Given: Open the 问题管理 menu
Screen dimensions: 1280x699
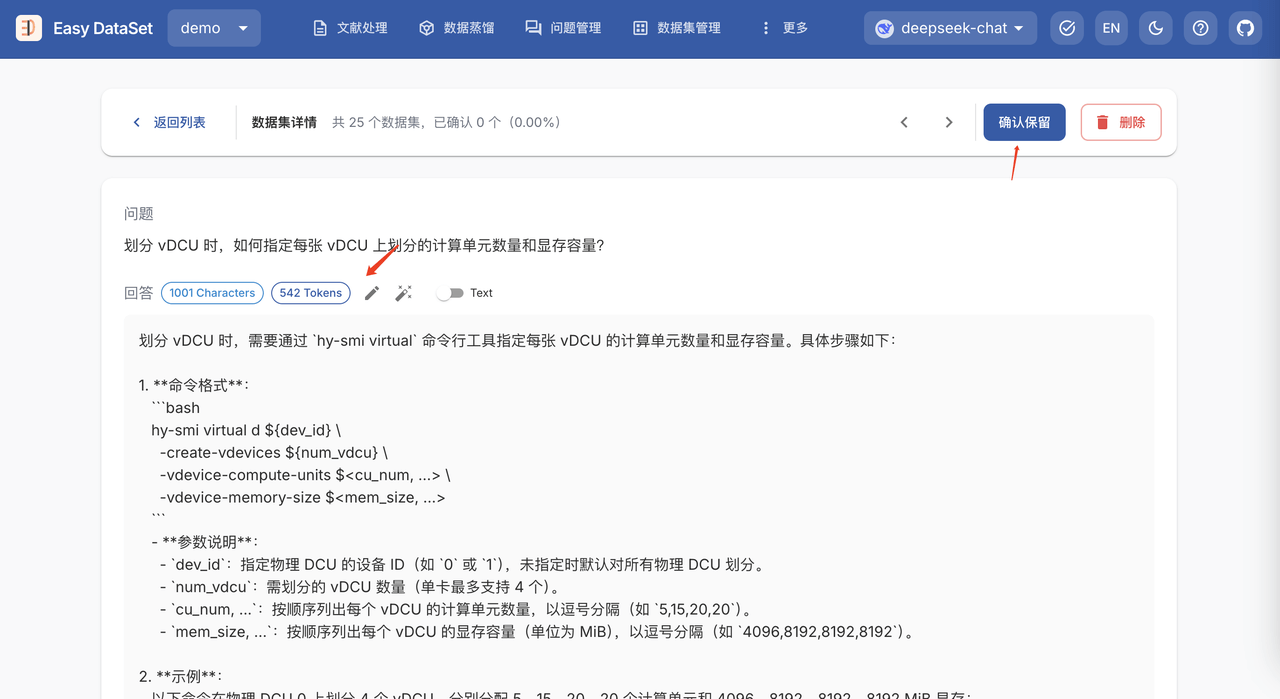Looking at the screenshot, I should (x=563, y=28).
